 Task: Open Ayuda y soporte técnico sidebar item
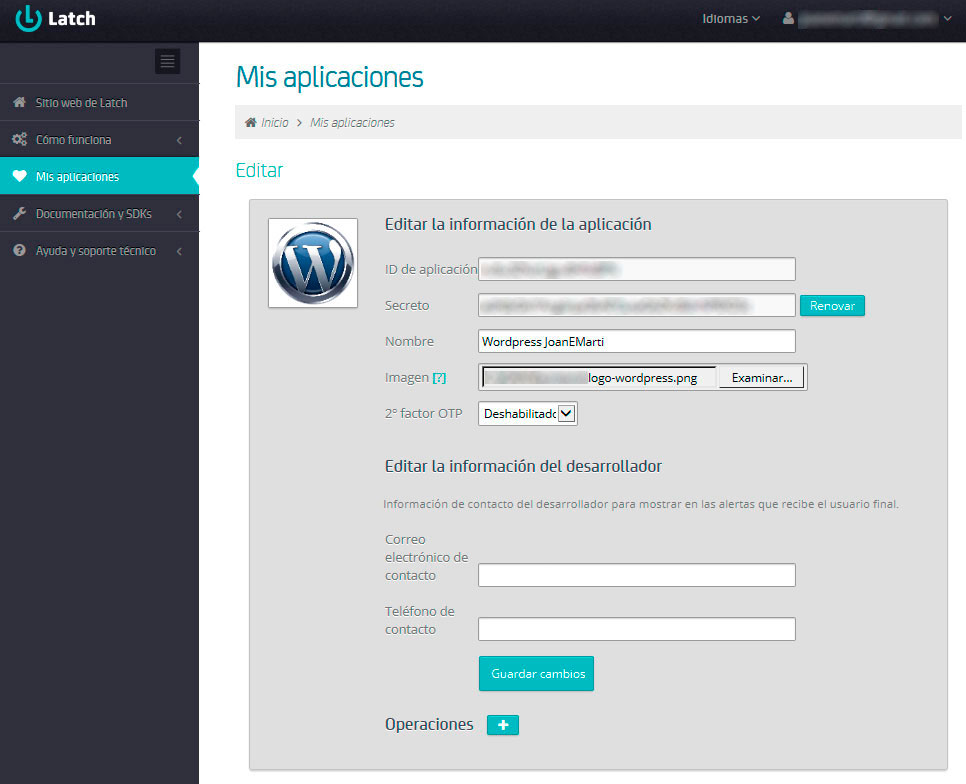coord(99,251)
